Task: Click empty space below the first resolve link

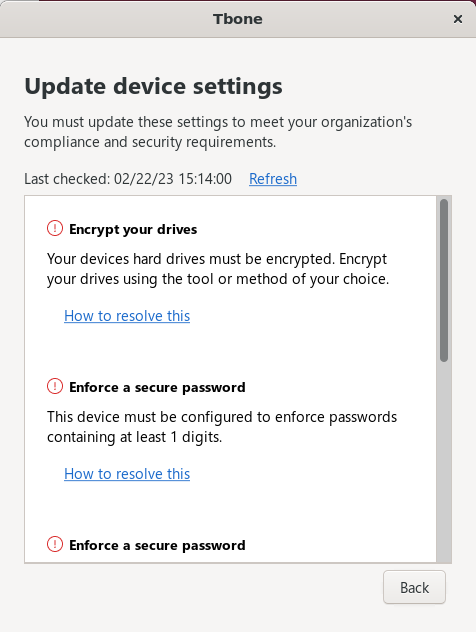Action: coord(230,349)
